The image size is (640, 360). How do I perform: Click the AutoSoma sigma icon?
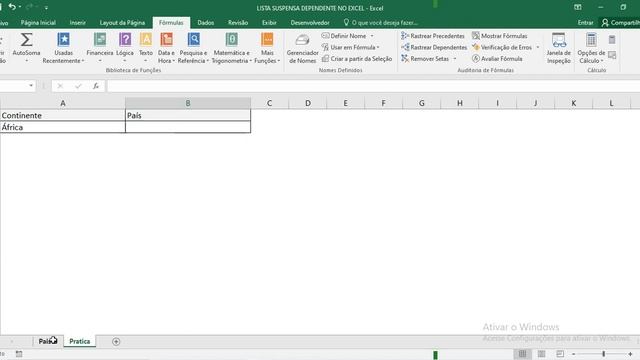coord(26,40)
